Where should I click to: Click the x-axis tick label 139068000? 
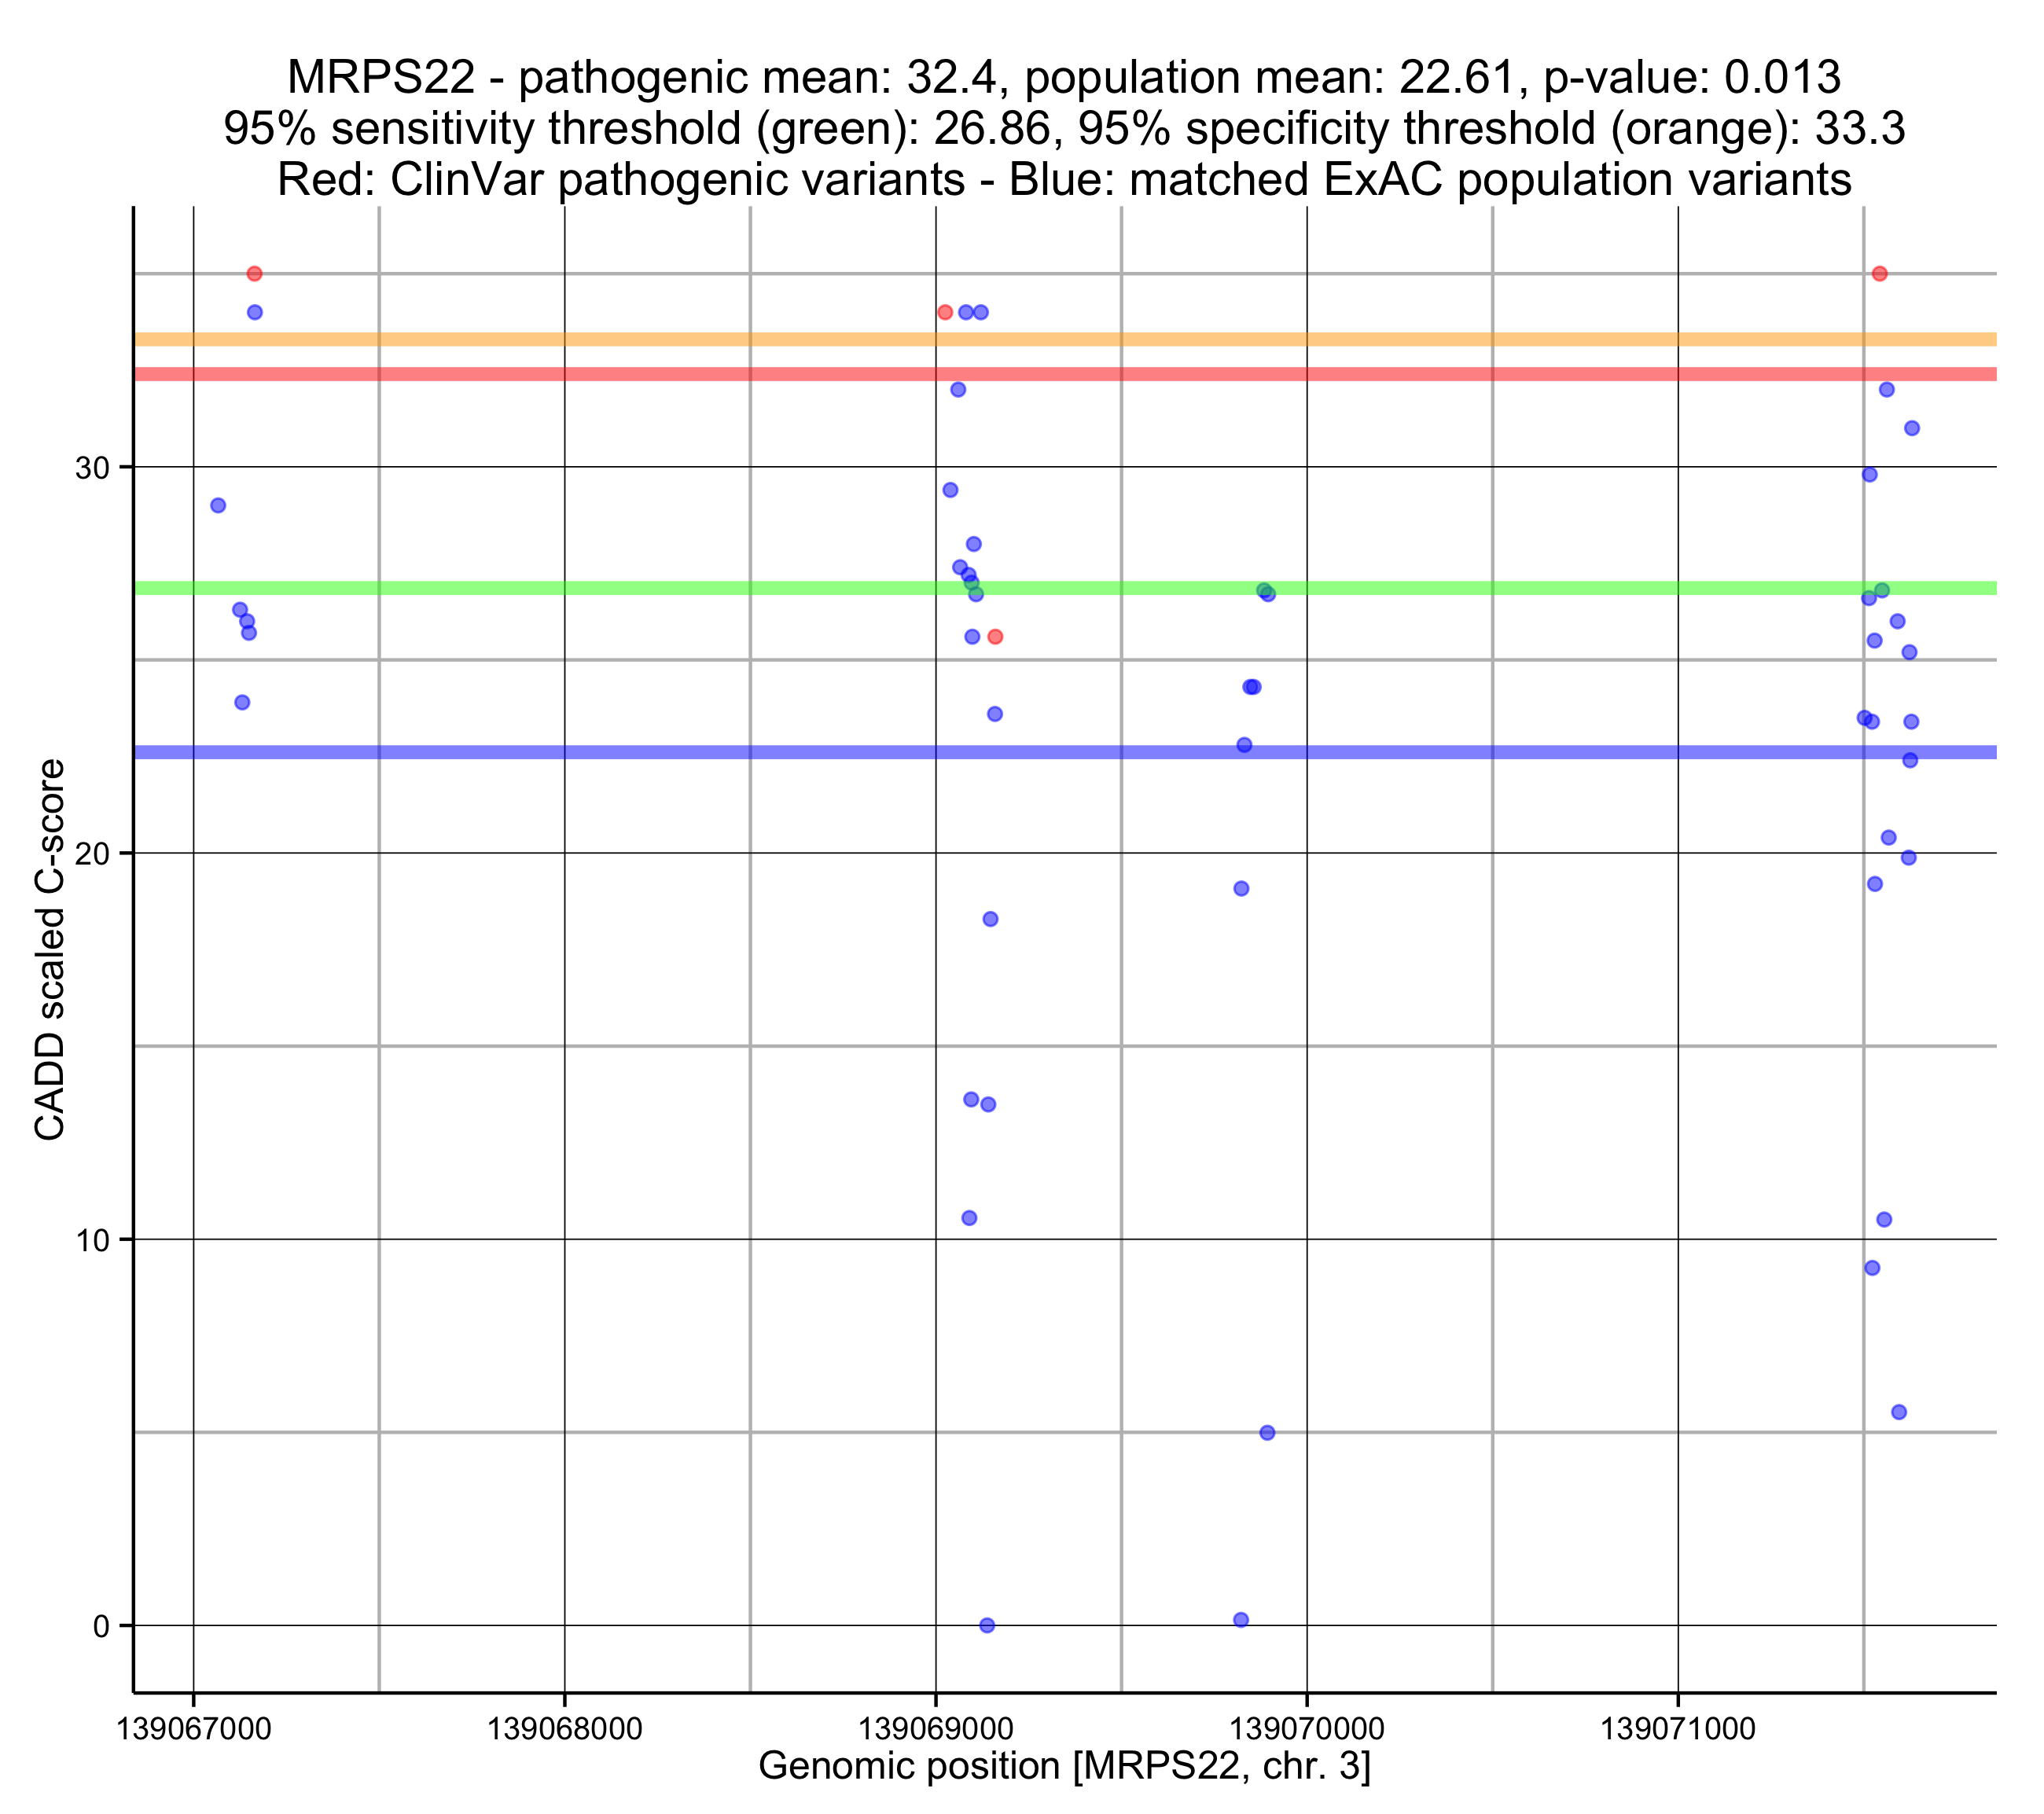565,1728
